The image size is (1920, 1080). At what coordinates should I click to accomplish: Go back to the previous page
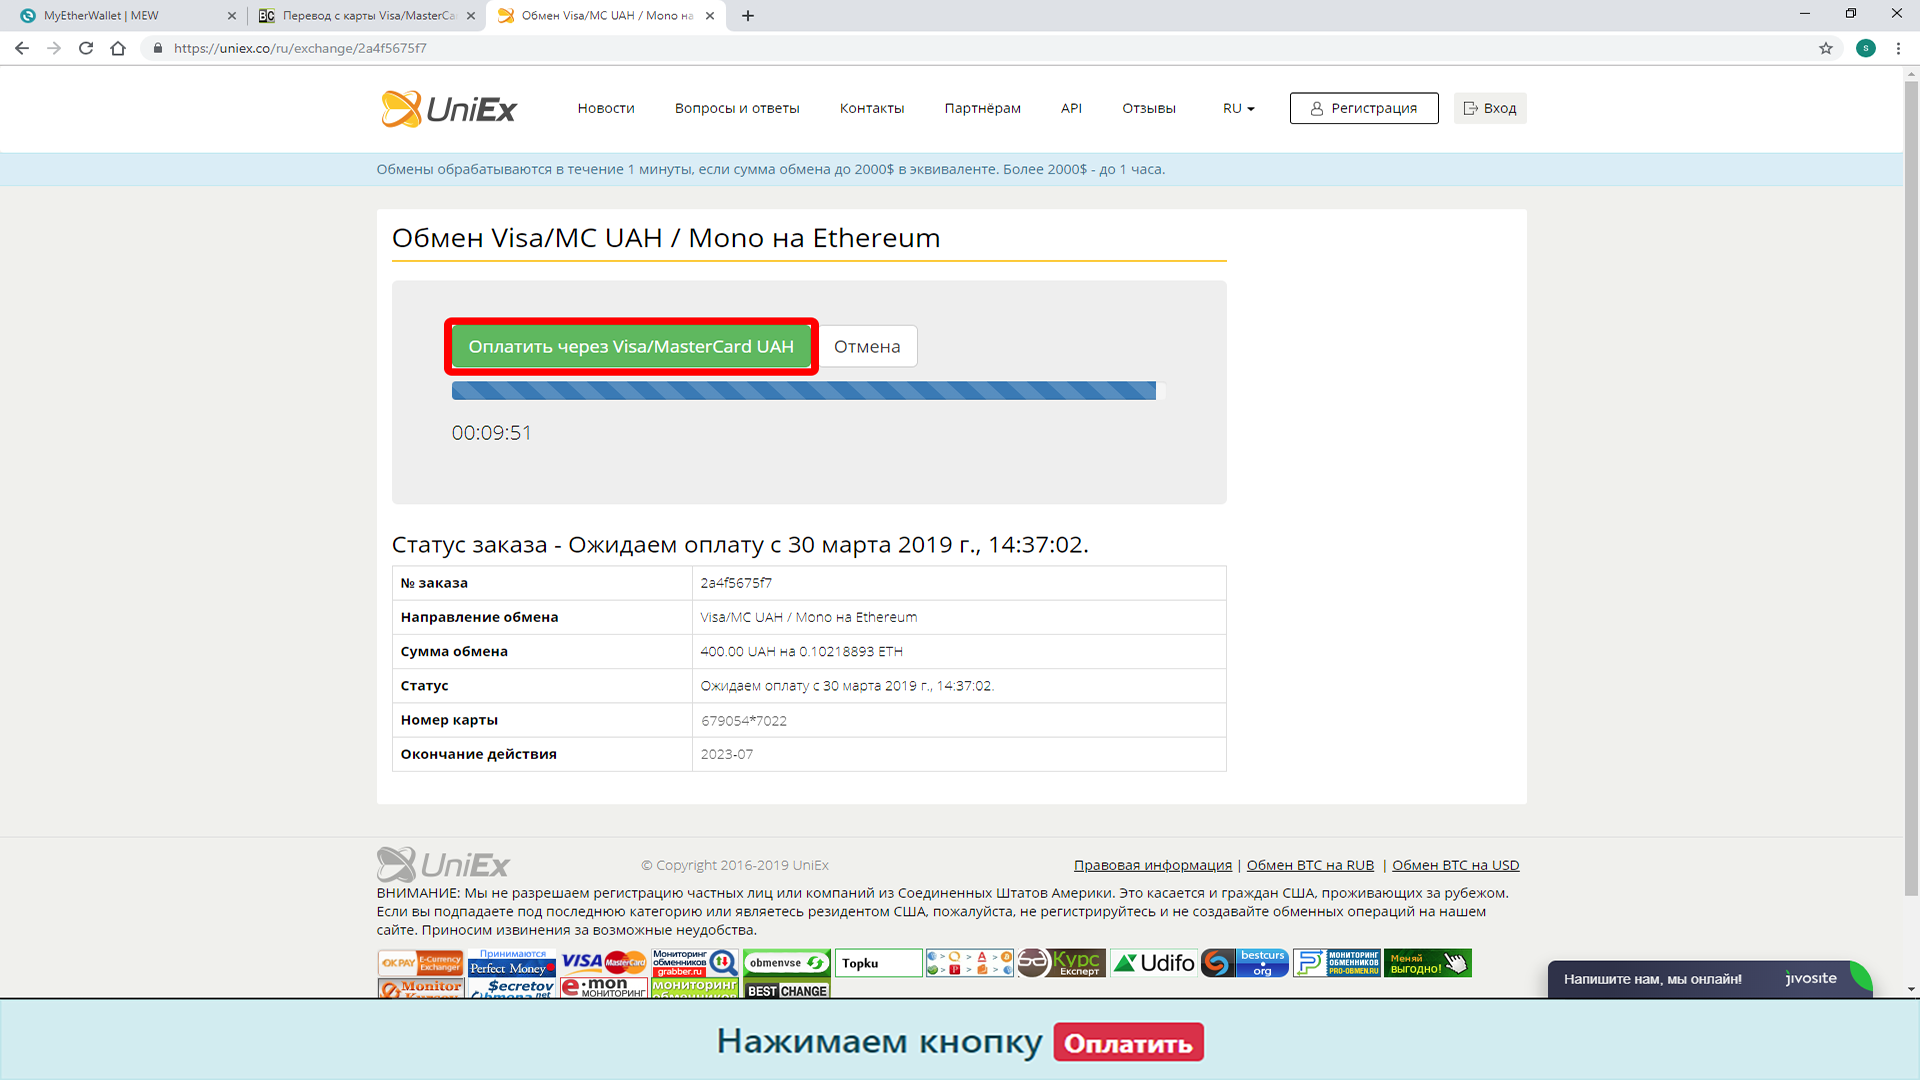22,48
